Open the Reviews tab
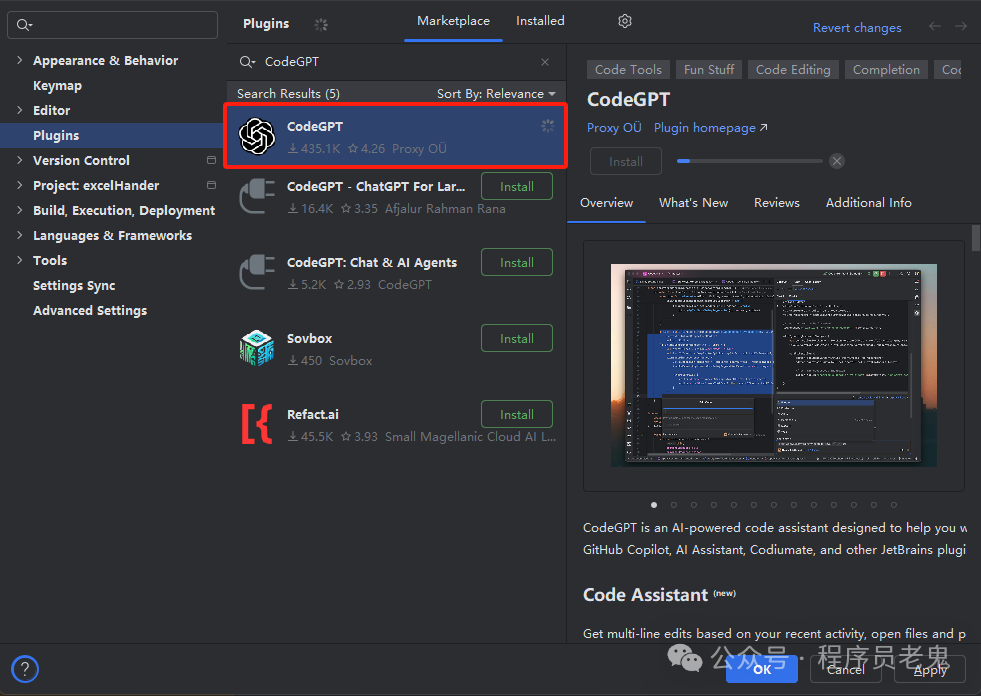981x696 pixels. (x=776, y=203)
